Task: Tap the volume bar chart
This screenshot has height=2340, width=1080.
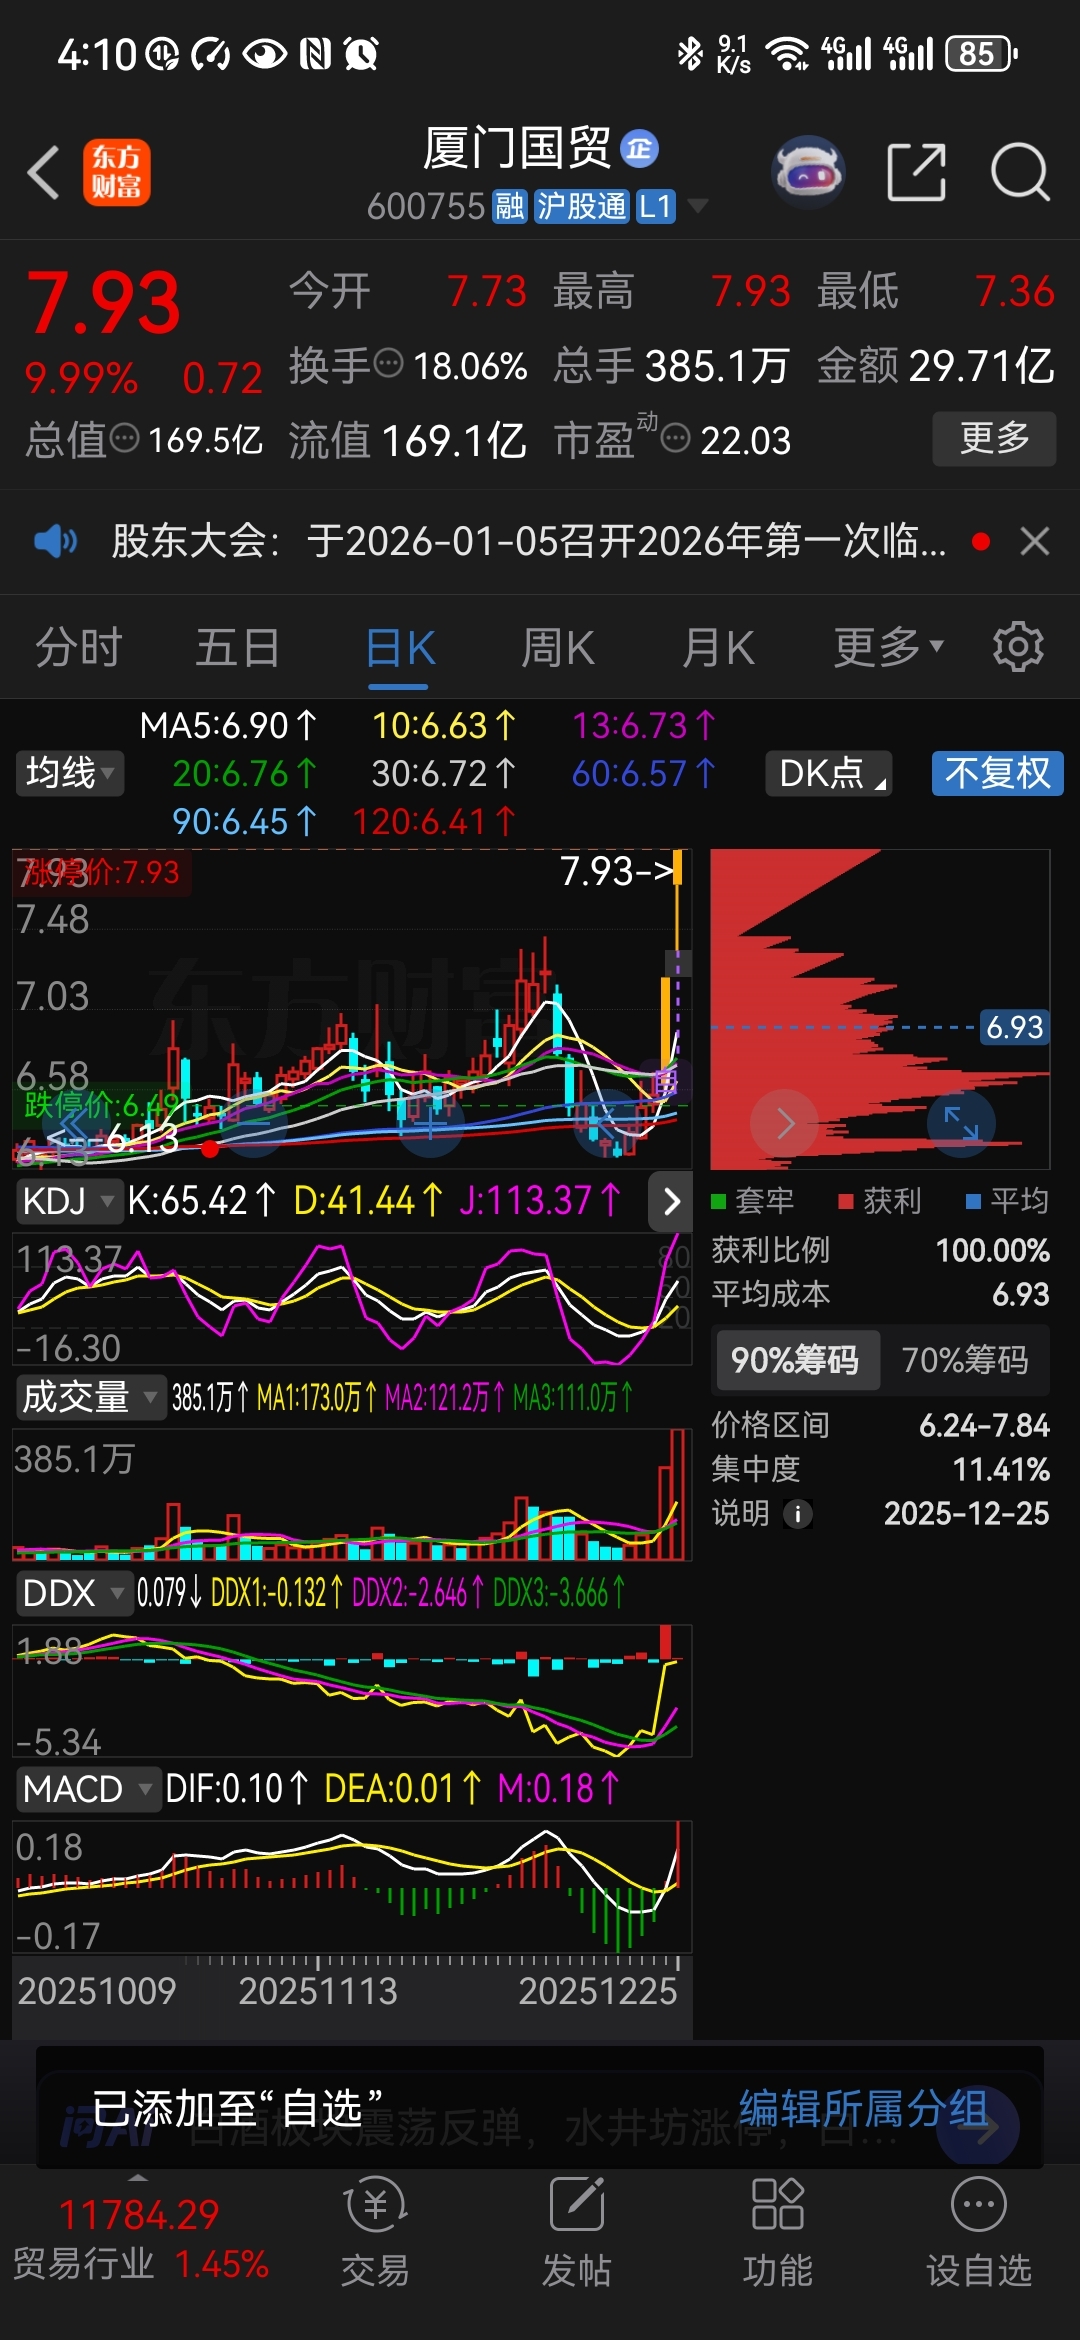Action: [x=352, y=1495]
